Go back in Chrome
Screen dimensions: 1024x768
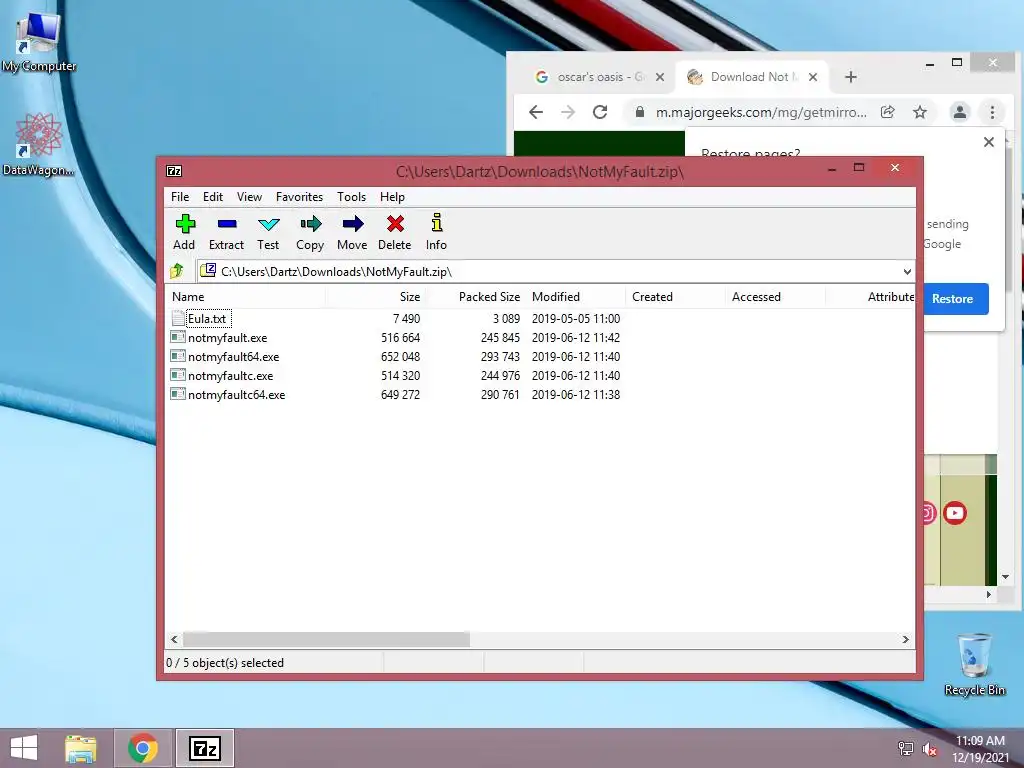tap(536, 112)
